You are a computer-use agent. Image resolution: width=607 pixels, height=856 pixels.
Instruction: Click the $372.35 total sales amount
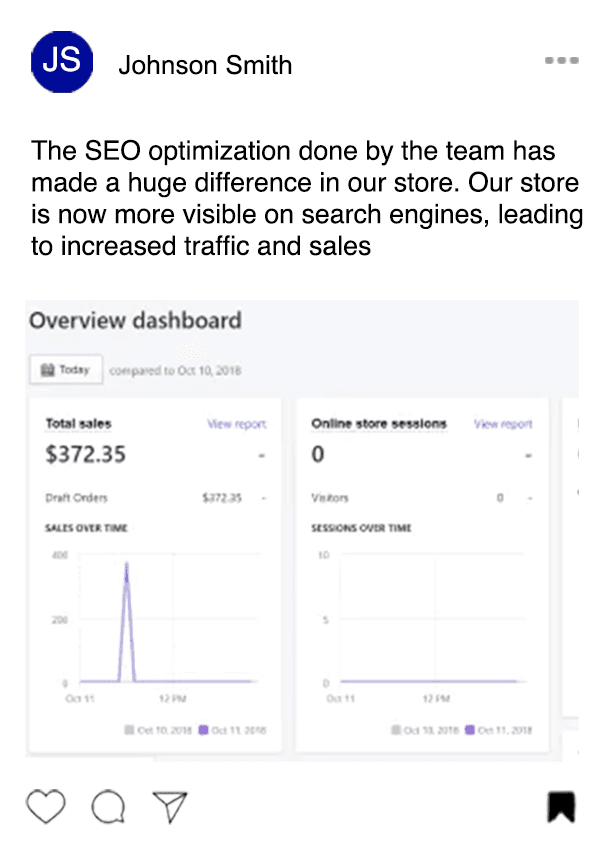[x=86, y=454]
